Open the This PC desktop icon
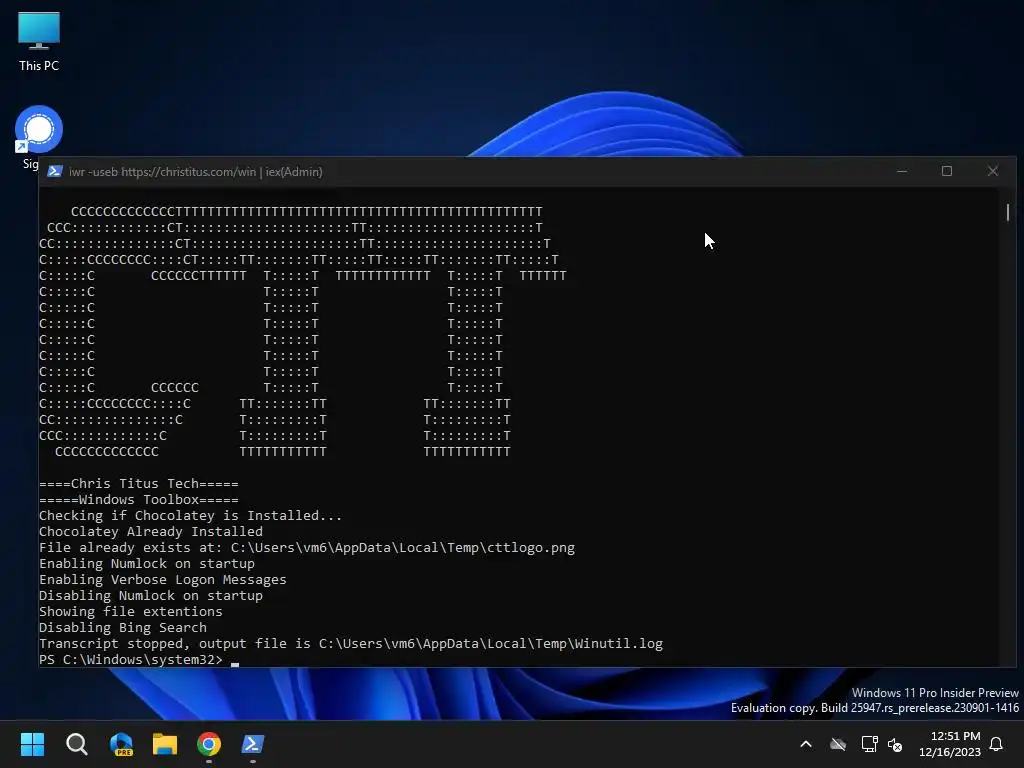Image resolution: width=1024 pixels, height=768 pixels. click(39, 41)
